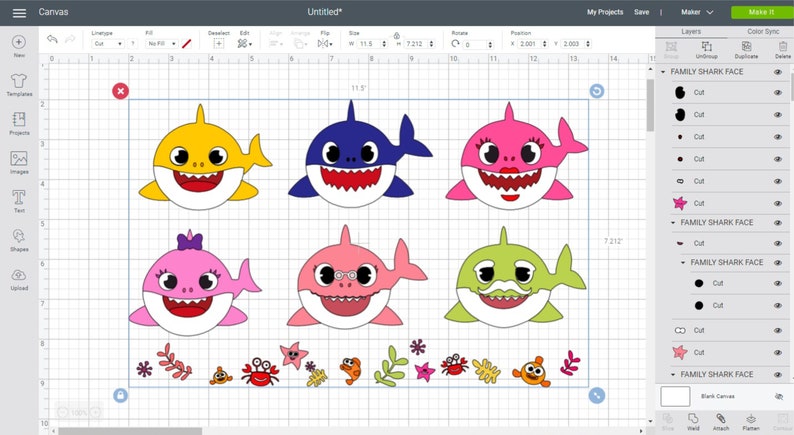Open the Edit scissors tool
794x435 pixels.
[245, 44]
